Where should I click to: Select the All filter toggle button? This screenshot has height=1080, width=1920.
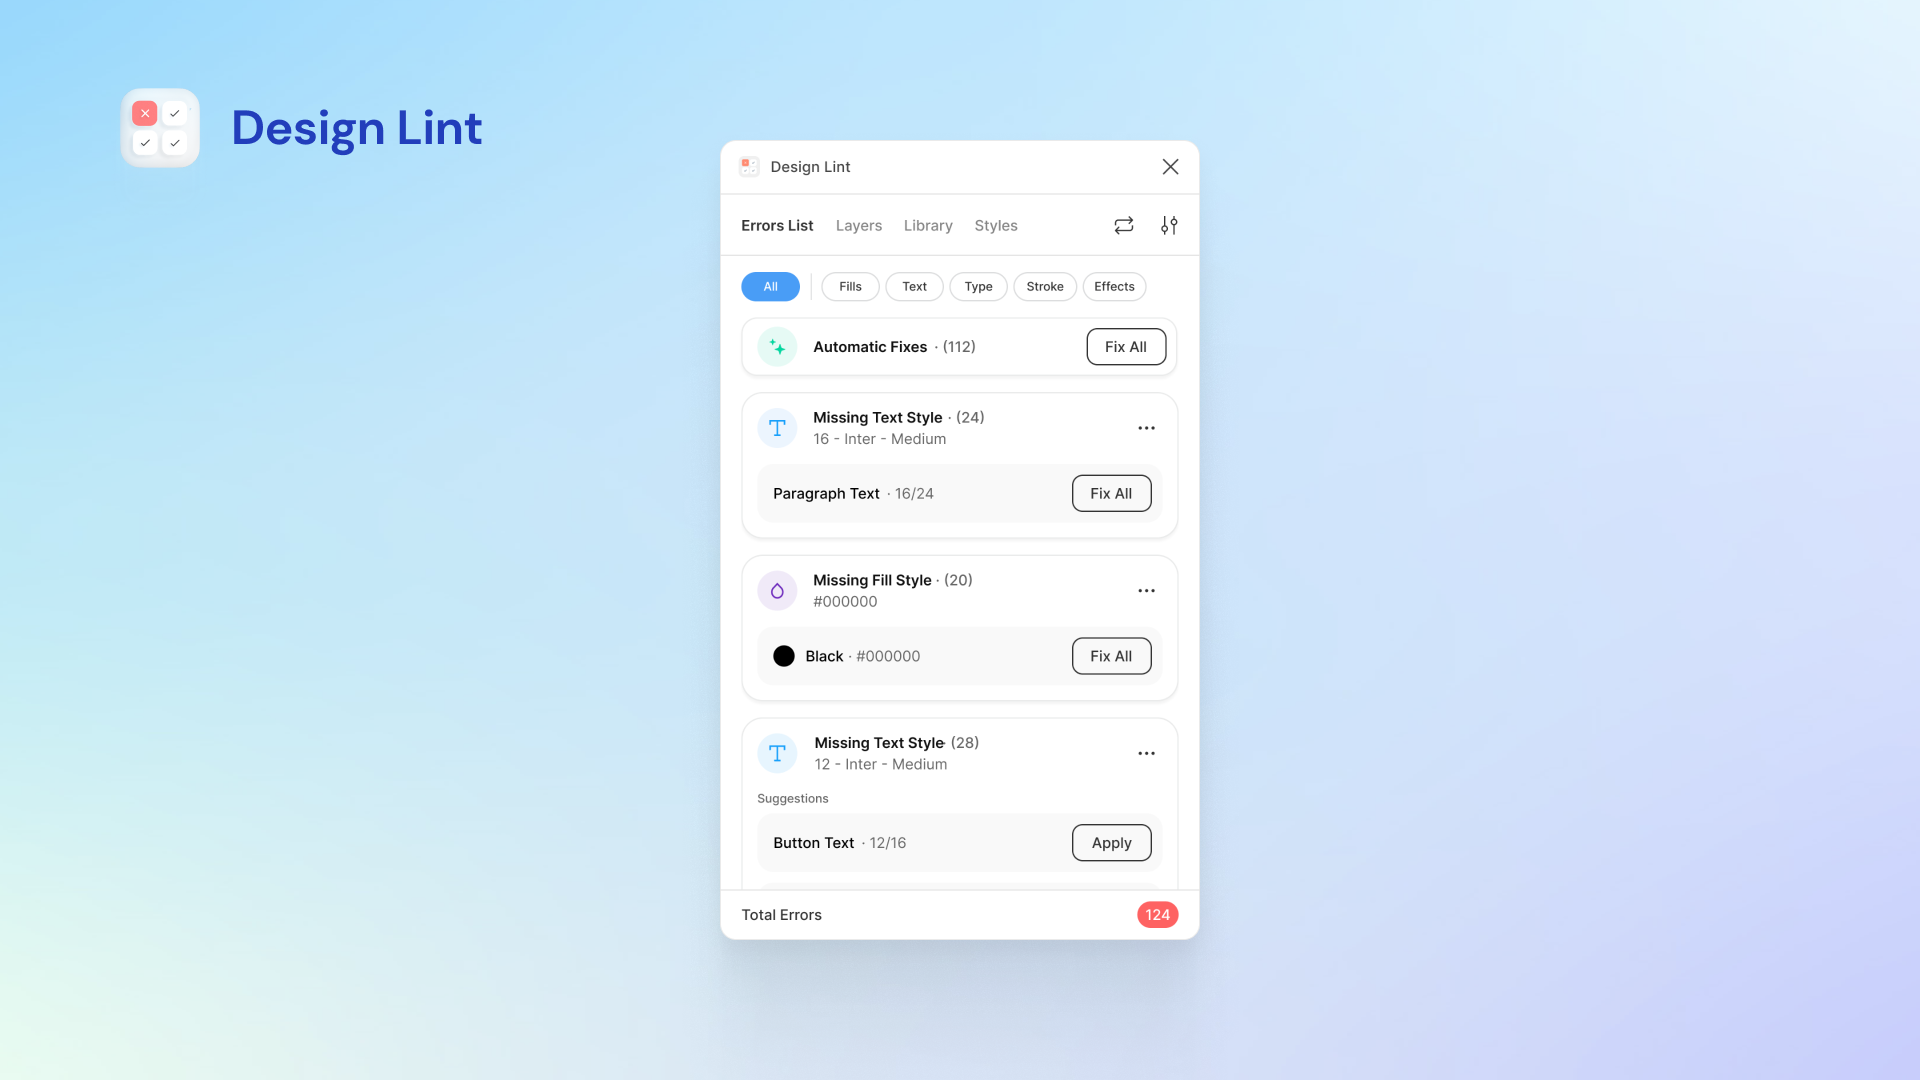tap(770, 286)
